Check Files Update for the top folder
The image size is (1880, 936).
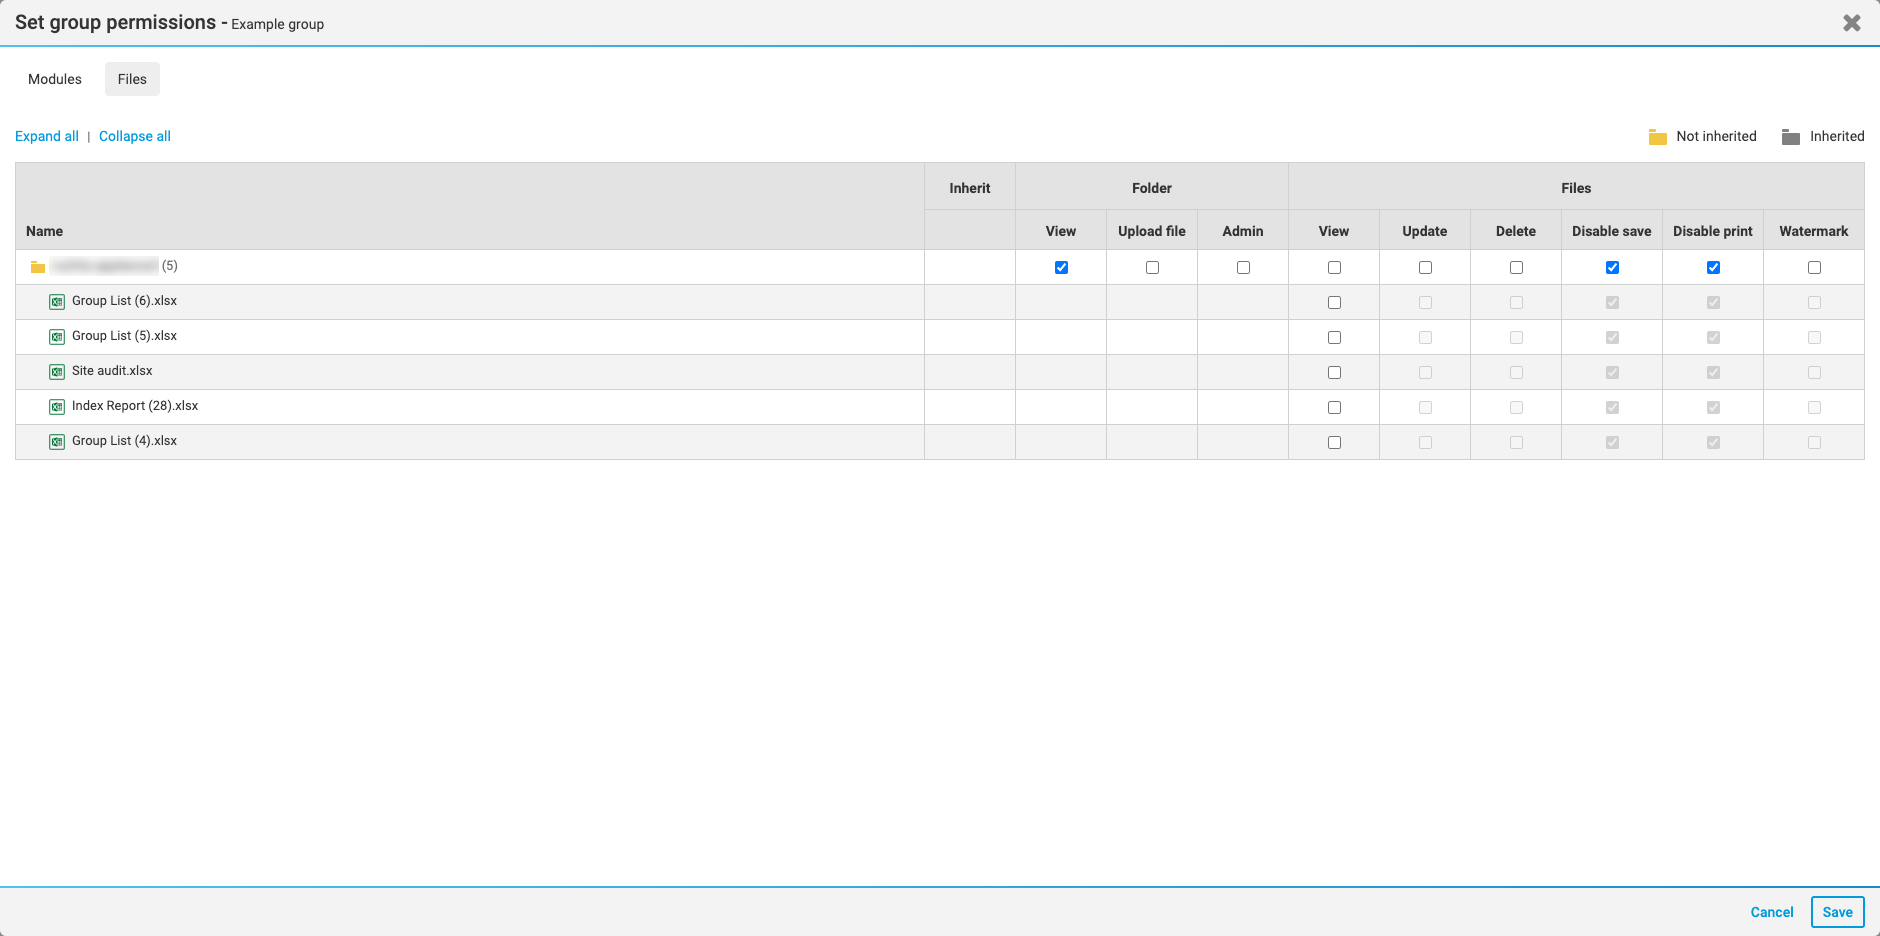pyautogui.click(x=1425, y=267)
